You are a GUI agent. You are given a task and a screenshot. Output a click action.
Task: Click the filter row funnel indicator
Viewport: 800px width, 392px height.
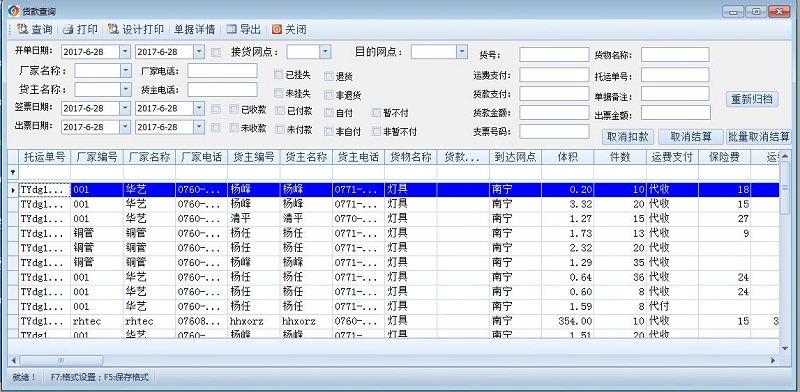click(x=13, y=173)
